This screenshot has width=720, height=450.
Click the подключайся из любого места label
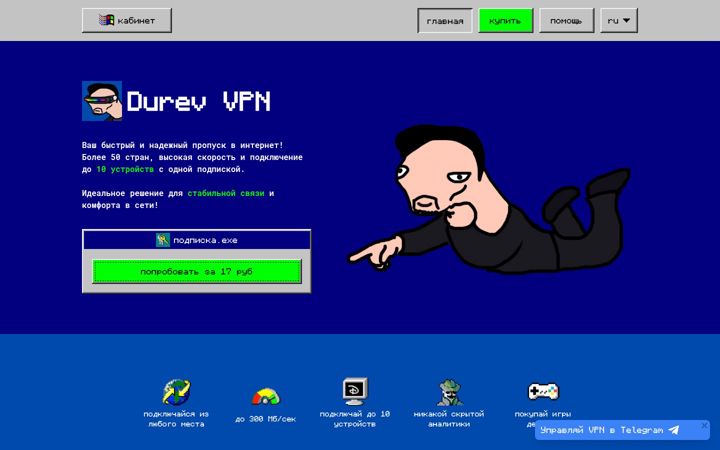(x=176, y=419)
